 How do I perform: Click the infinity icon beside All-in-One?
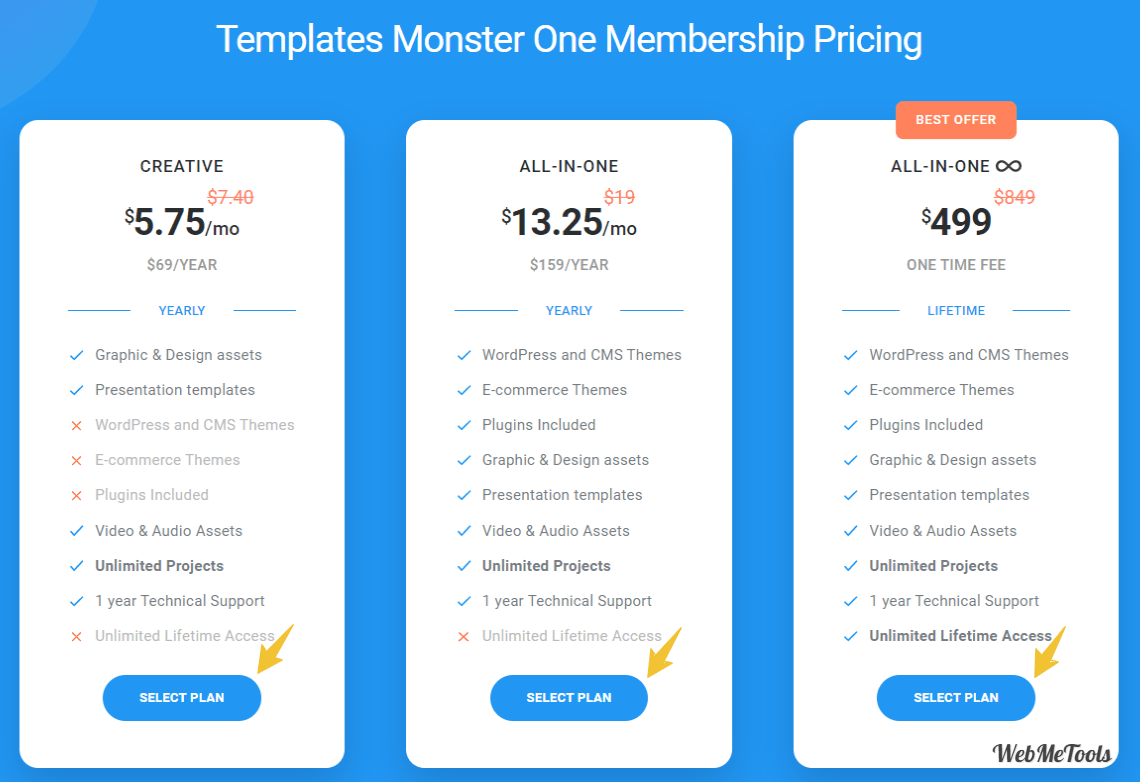[x=1008, y=166]
